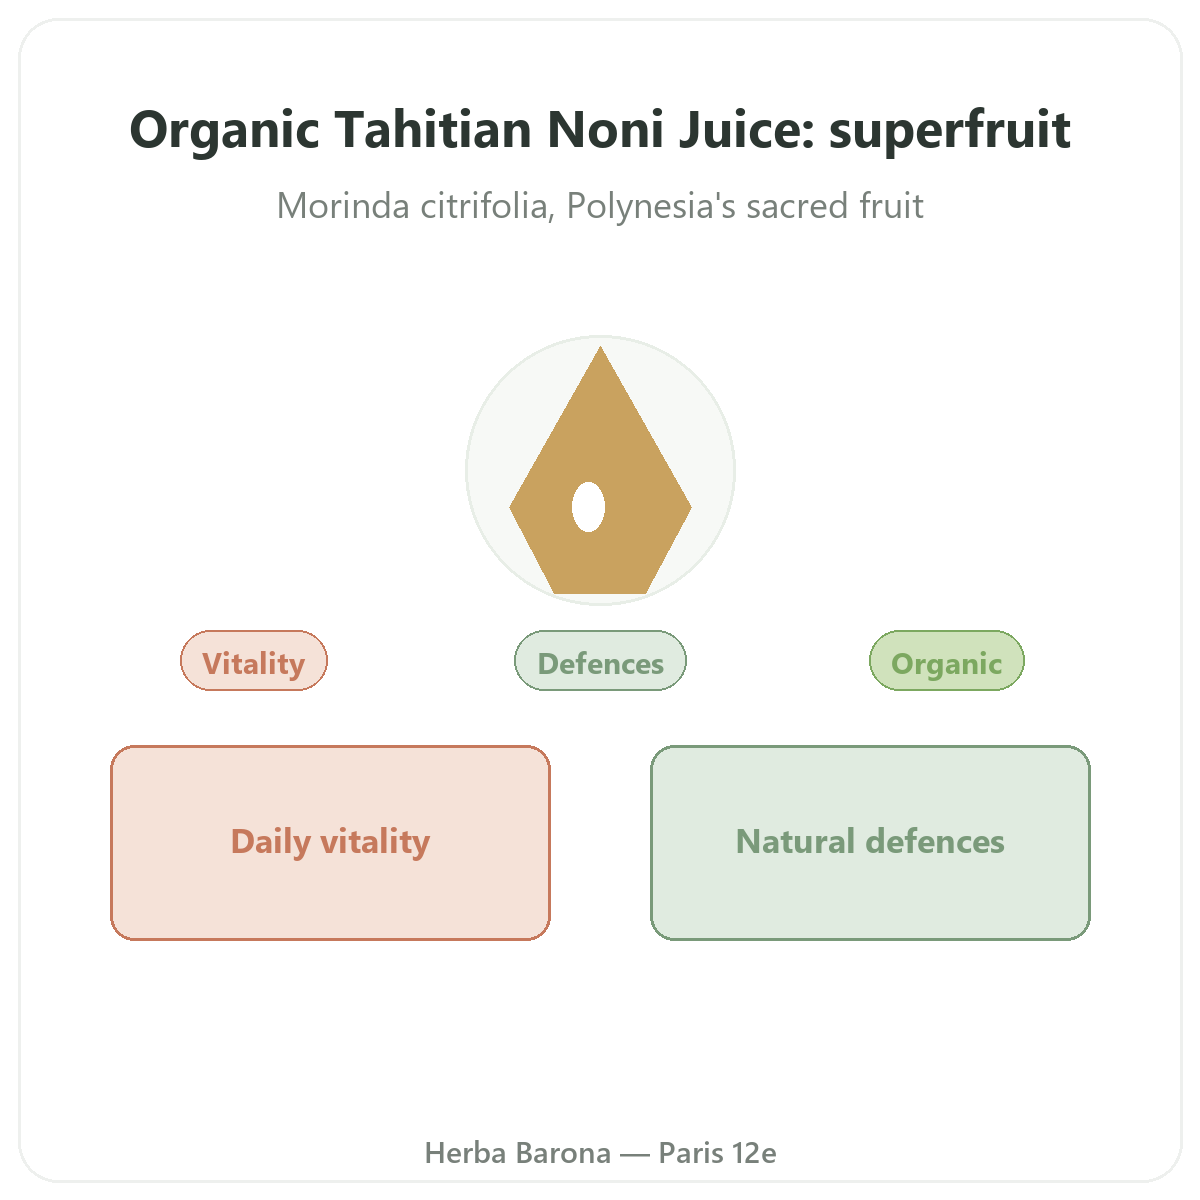Open the Natural defences card

(870, 843)
